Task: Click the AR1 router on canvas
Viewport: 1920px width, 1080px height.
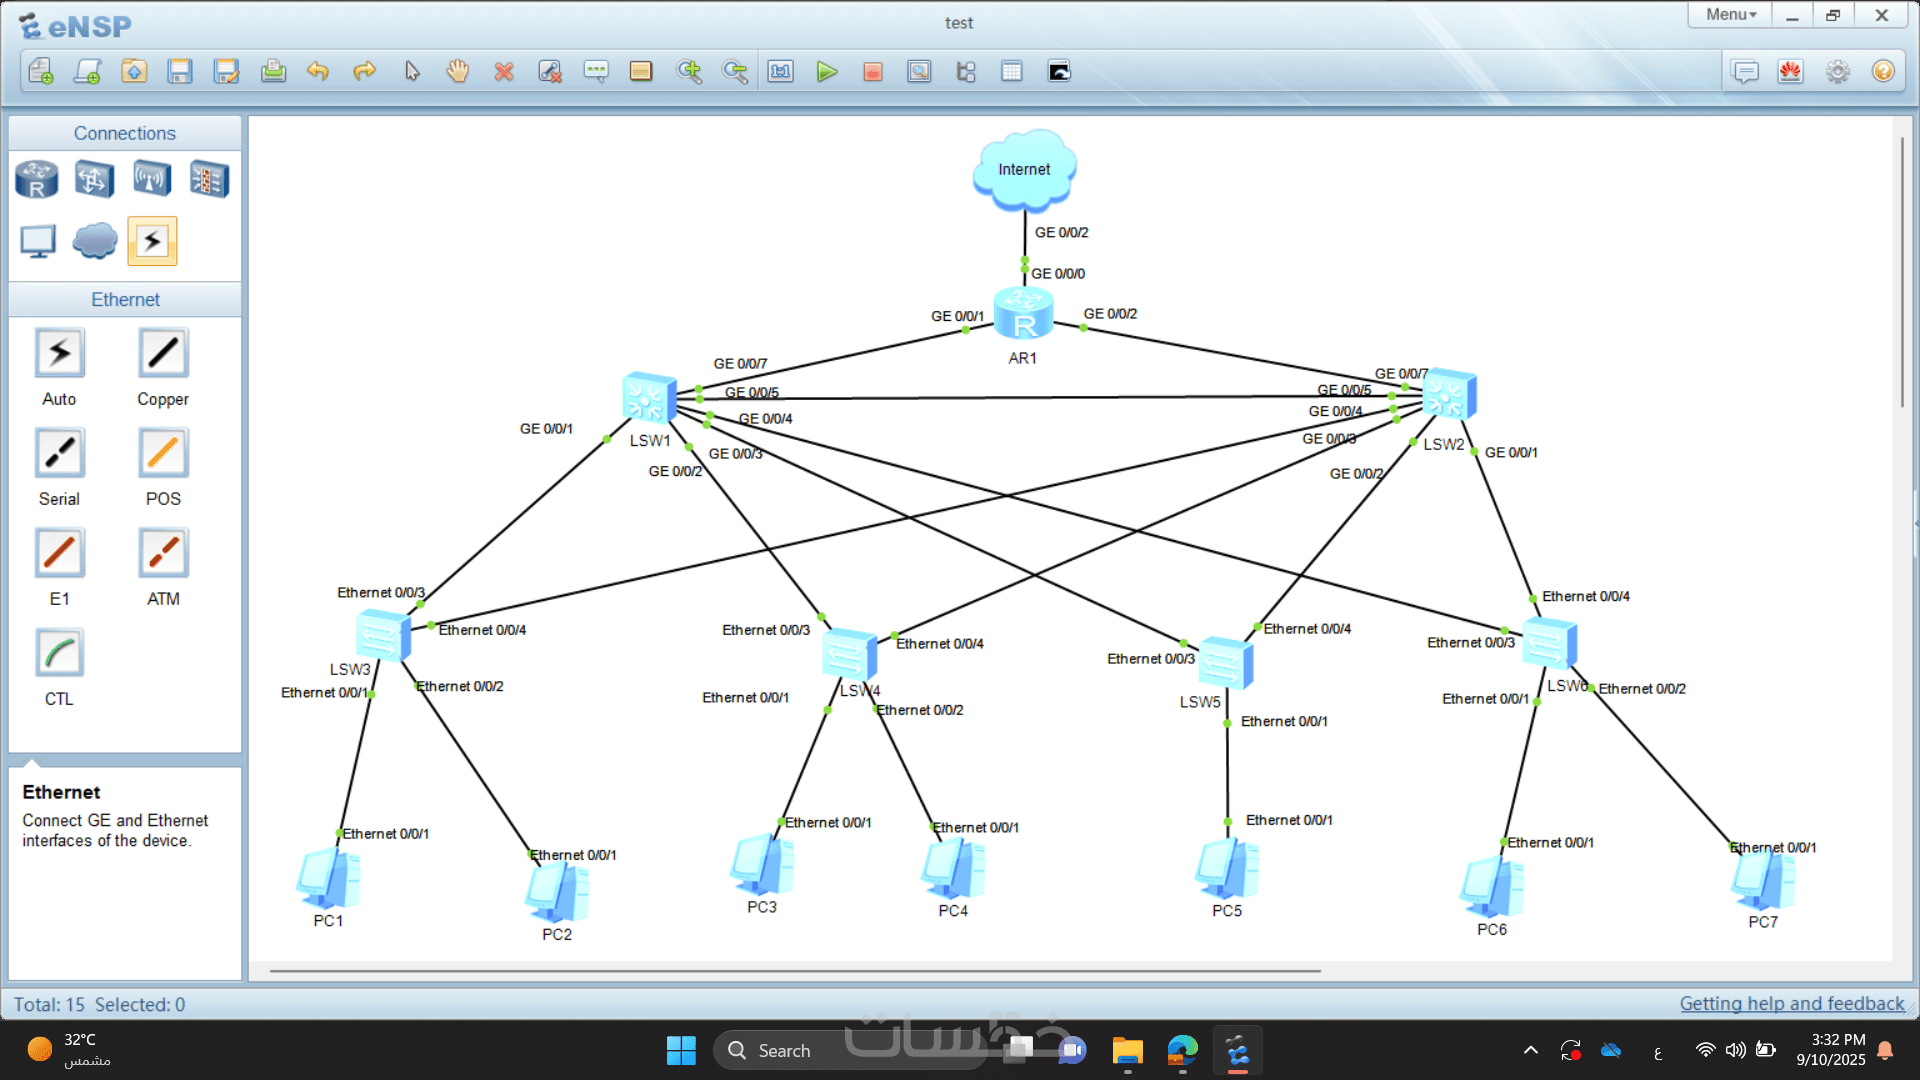Action: 1023,314
